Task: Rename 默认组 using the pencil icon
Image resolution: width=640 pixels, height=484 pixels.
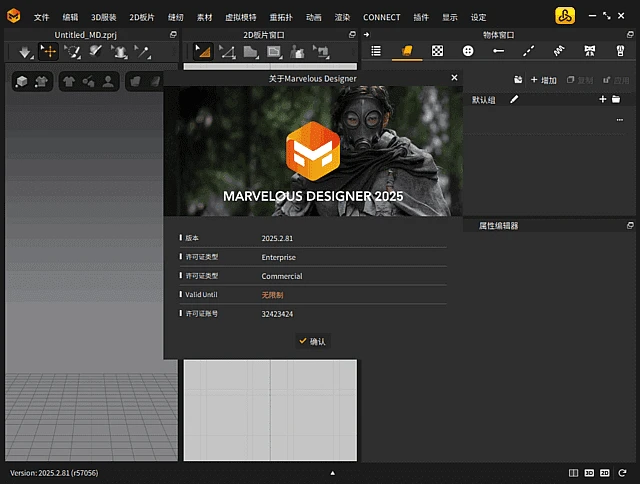Action: pos(514,99)
